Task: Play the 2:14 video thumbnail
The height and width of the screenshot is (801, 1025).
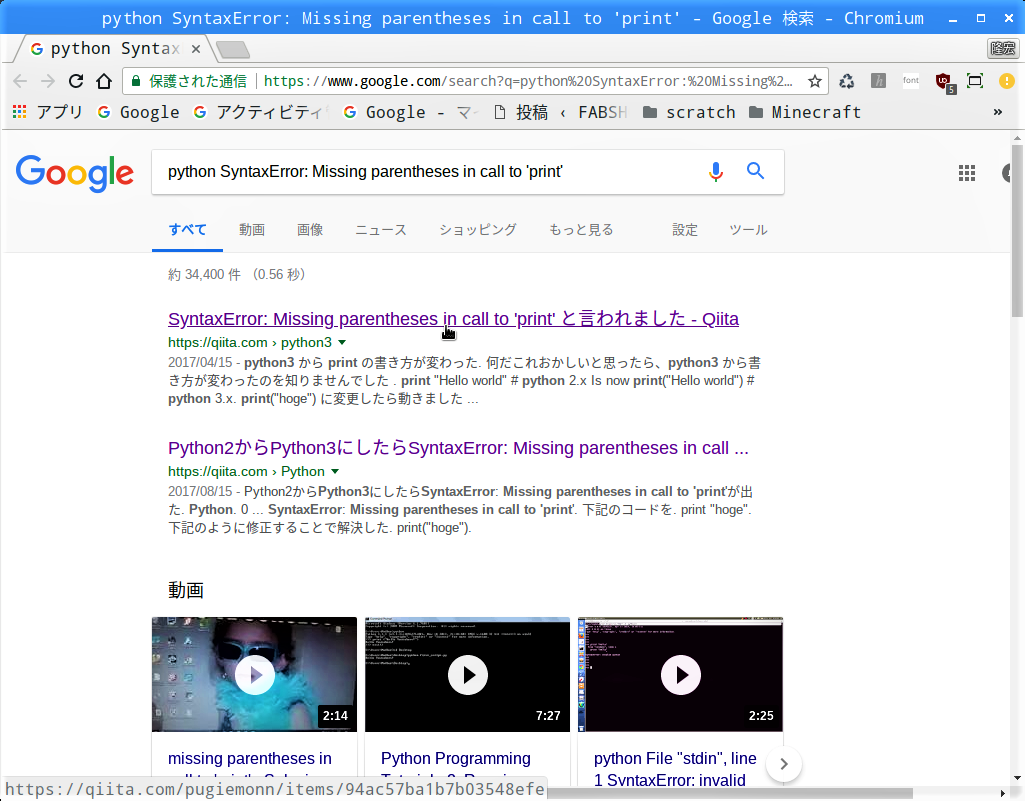Action: coord(254,674)
